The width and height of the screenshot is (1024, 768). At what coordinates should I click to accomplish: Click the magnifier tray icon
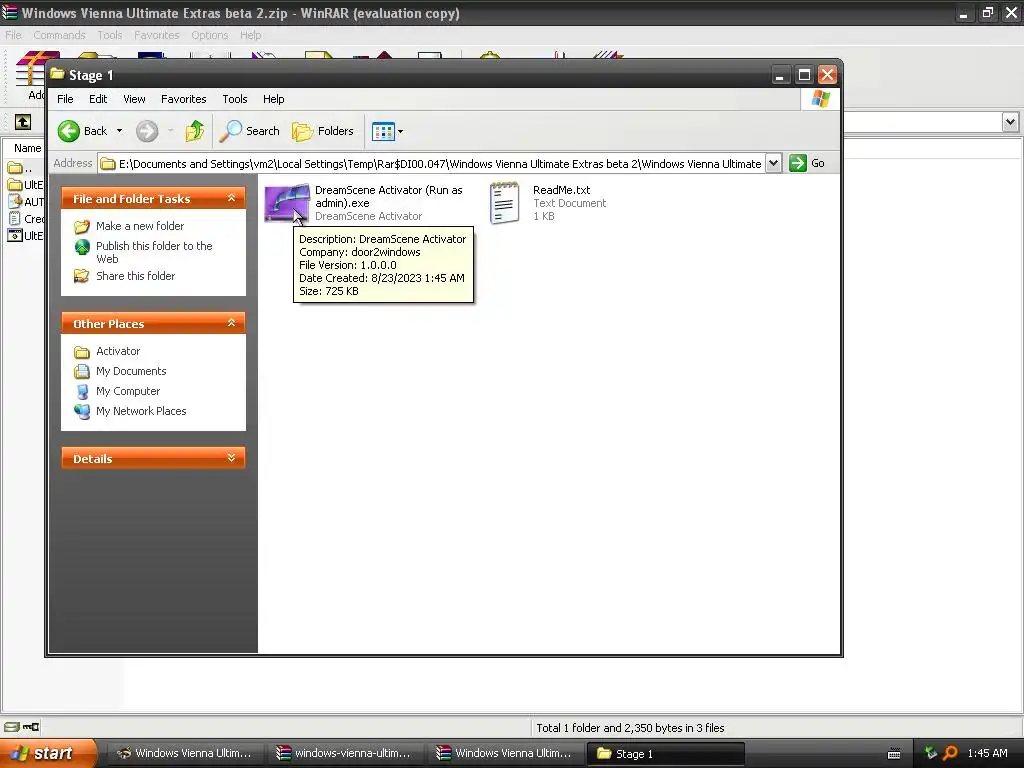click(950, 754)
